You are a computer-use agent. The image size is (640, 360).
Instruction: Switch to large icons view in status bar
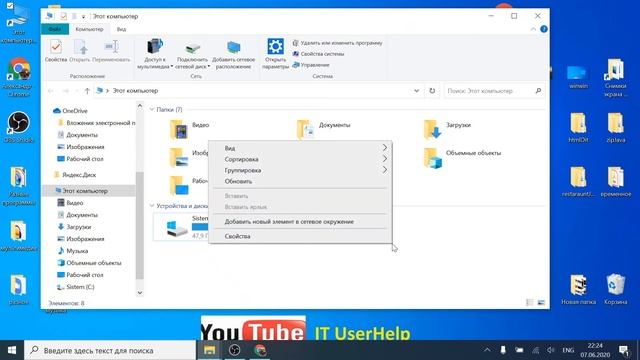click(x=541, y=302)
